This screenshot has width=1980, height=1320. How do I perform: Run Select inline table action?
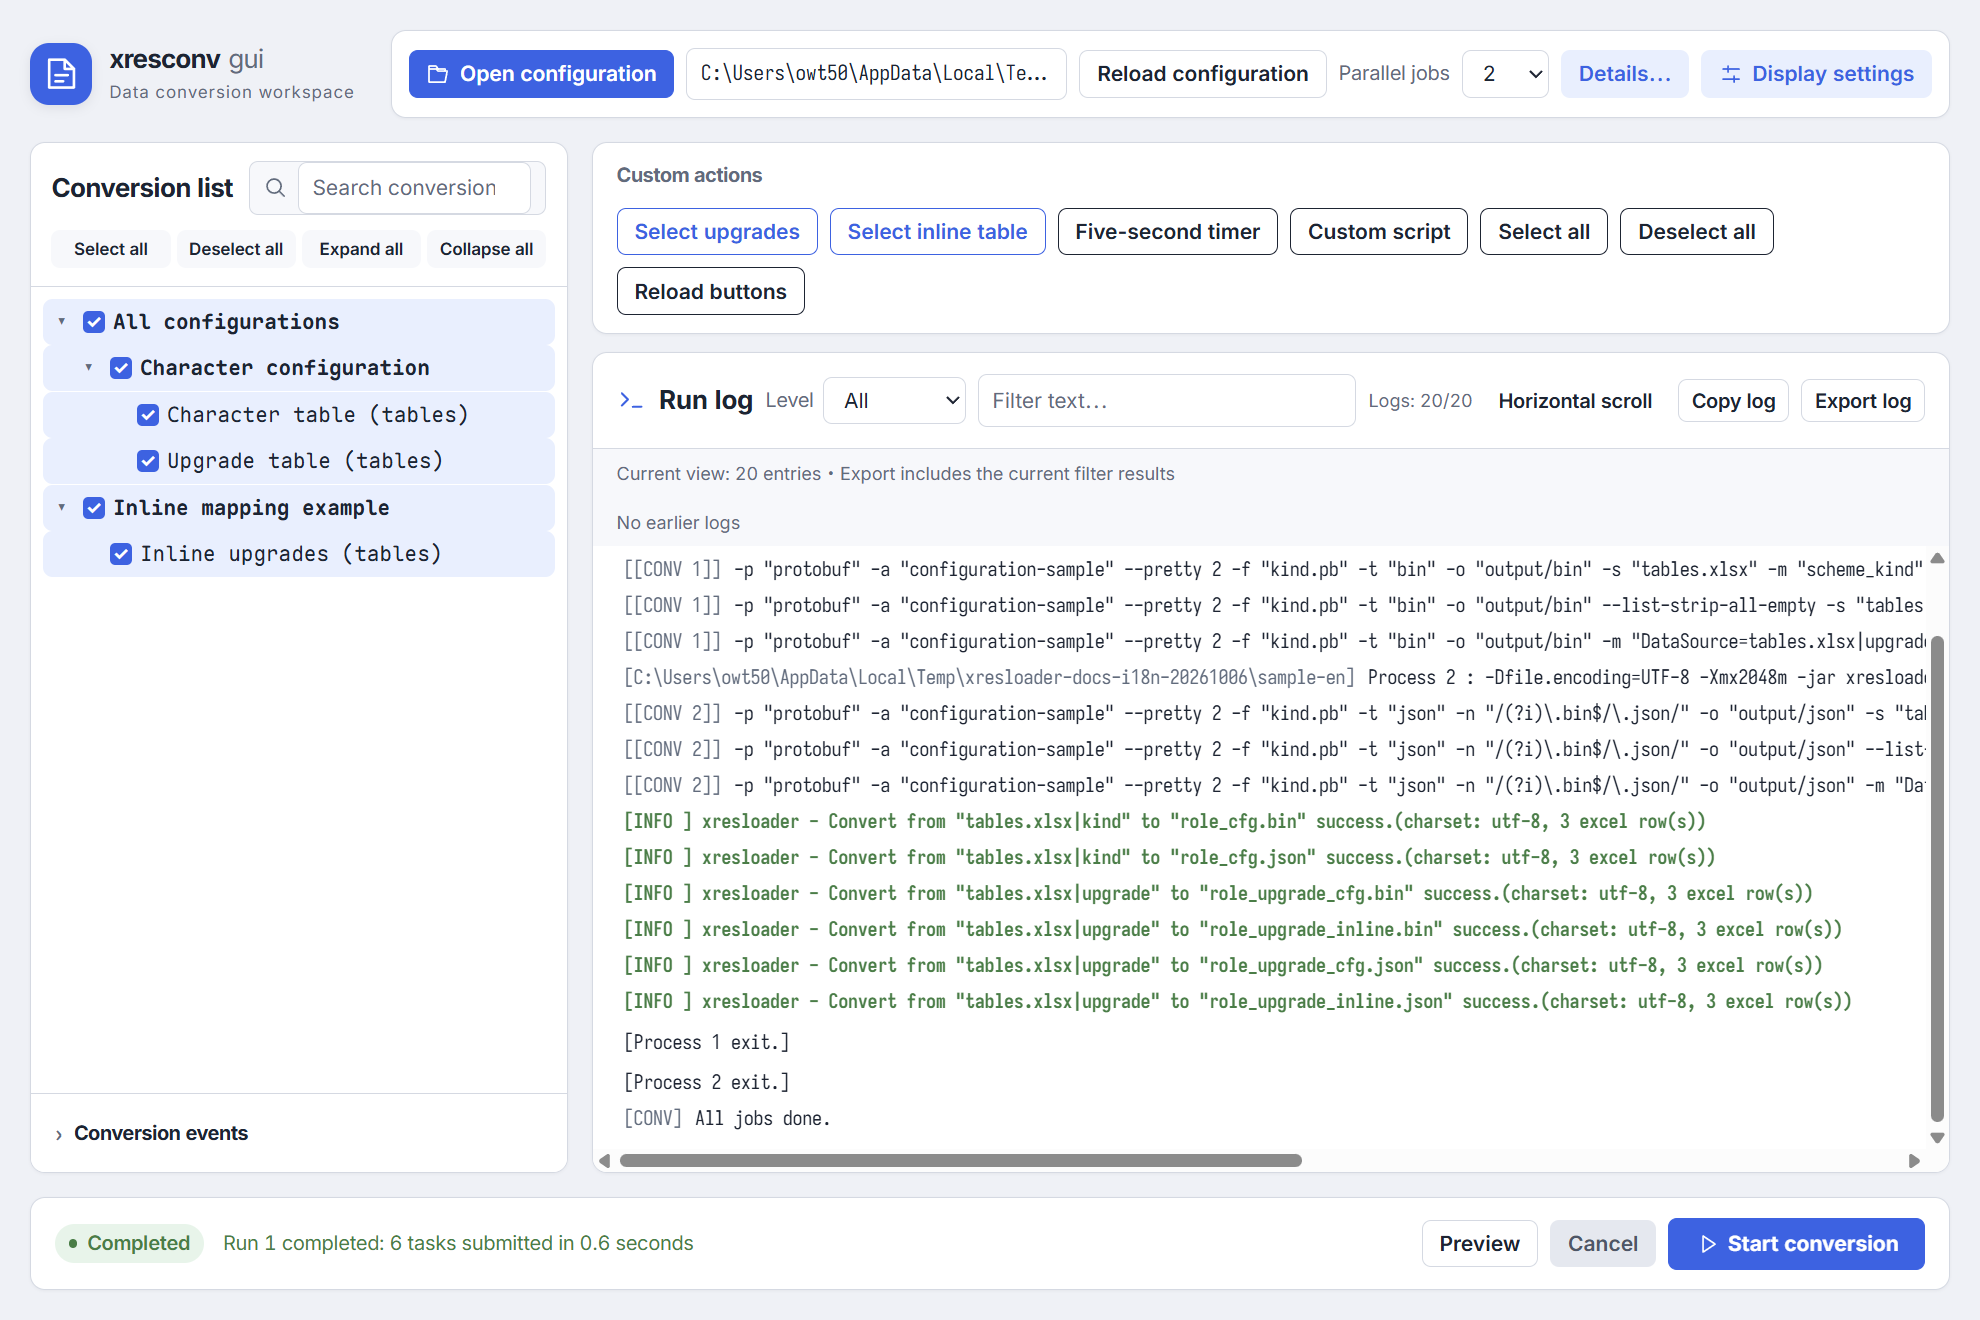(x=937, y=232)
